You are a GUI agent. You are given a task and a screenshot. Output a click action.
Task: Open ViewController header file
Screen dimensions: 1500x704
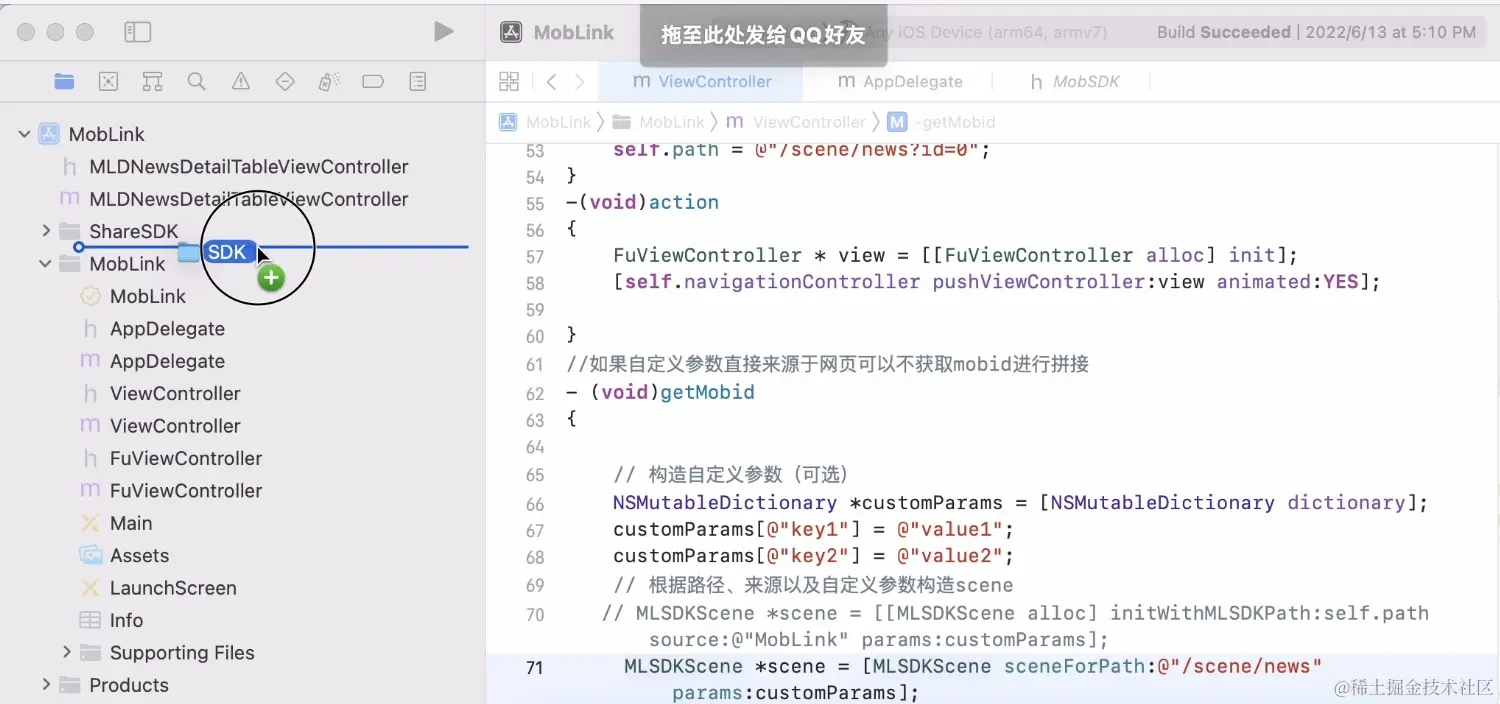click(x=160, y=393)
